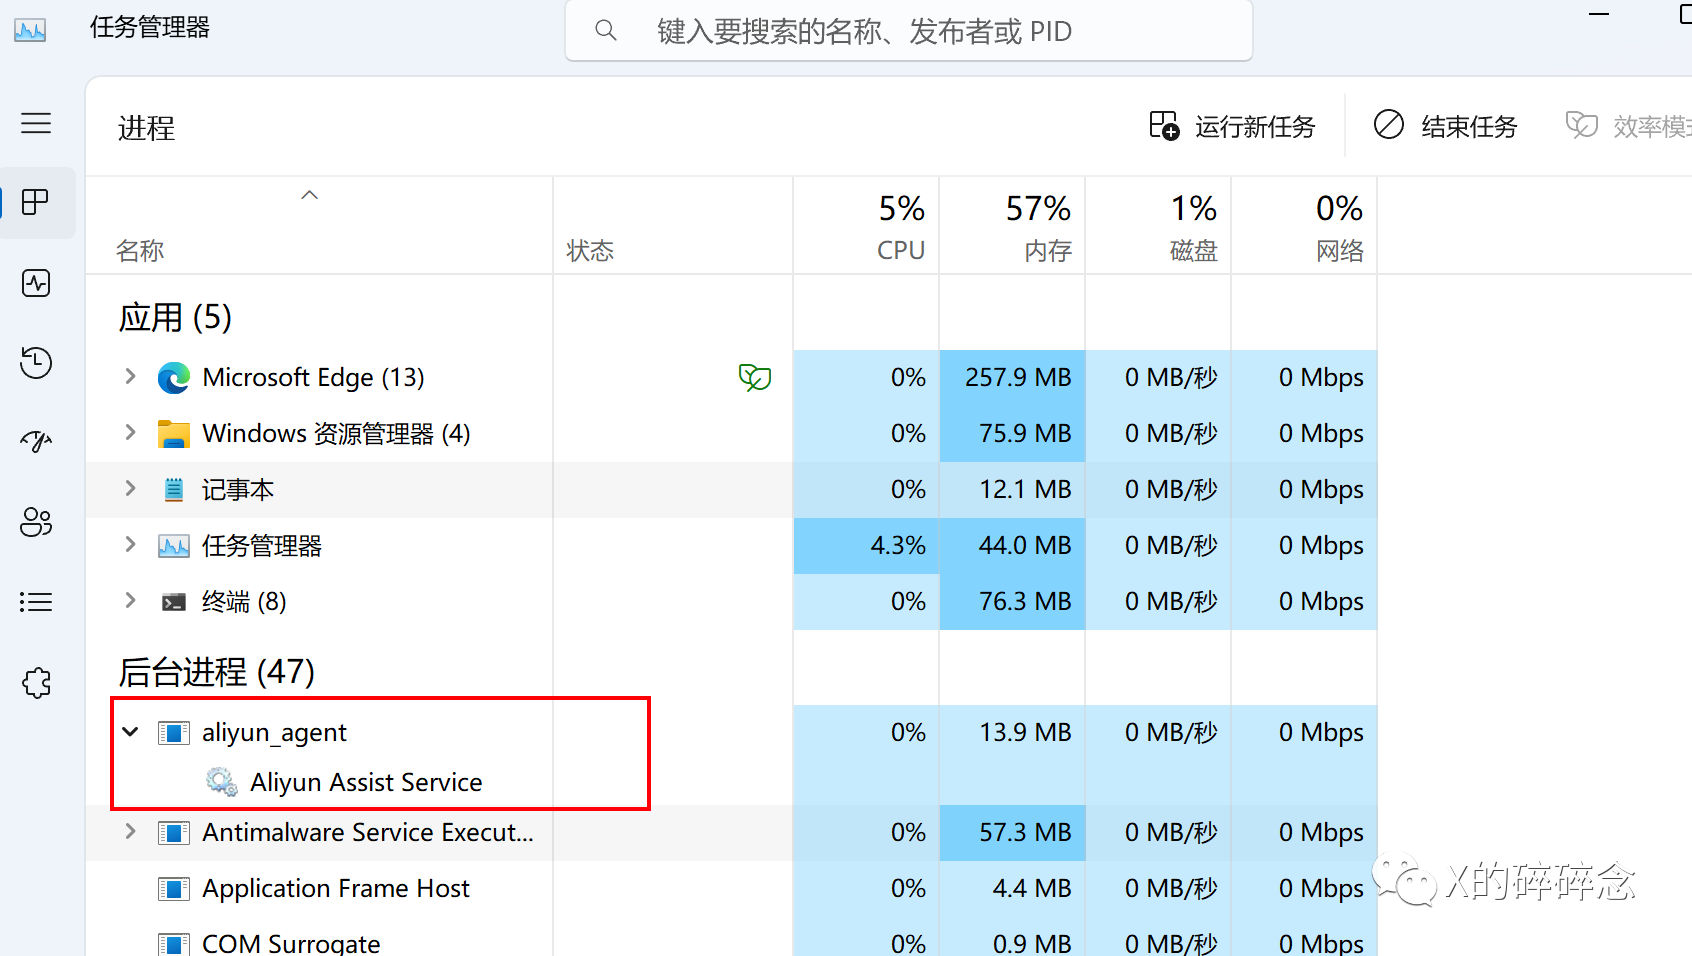
Task: Click 运行新任务 button
Action: point(1232,126)
